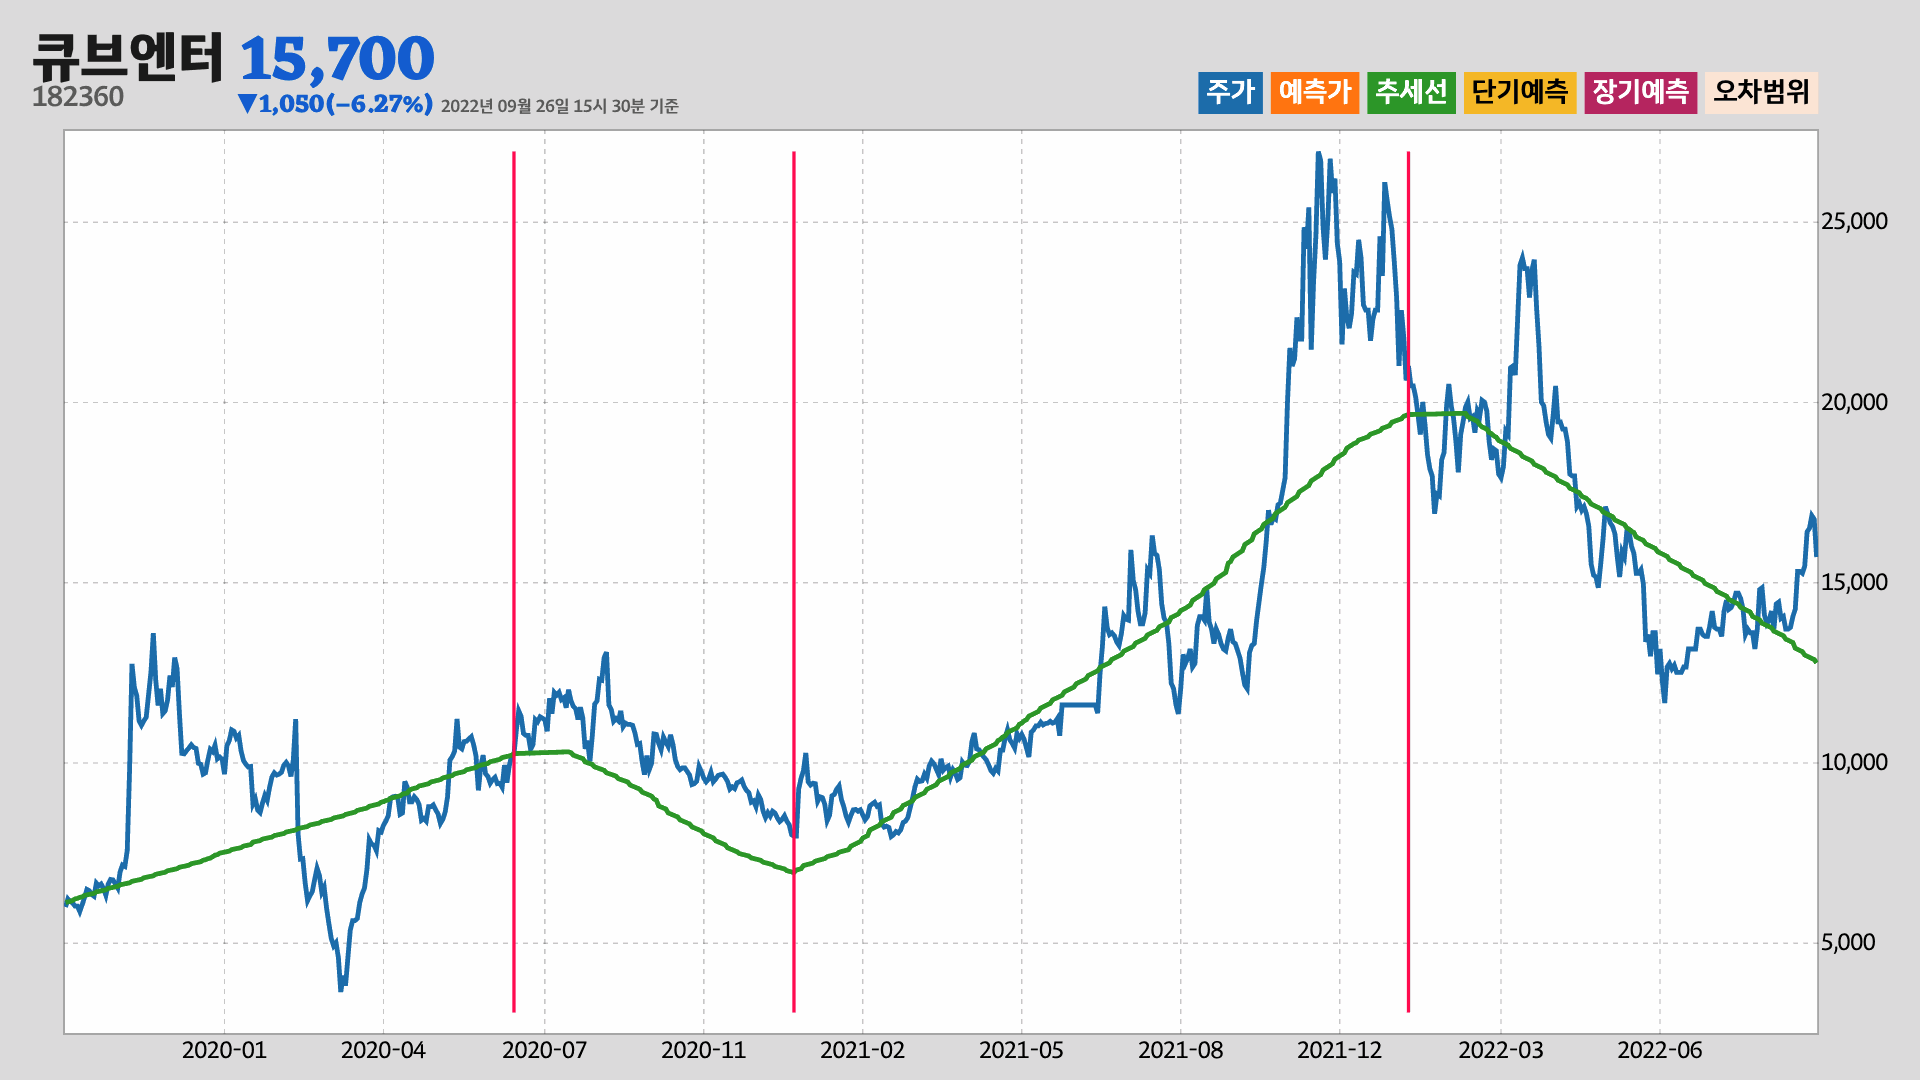This screenshot has width=1920, height=1080.
Task: Click the 2022-06 x-axis label
Action: coord(1660,1050)
